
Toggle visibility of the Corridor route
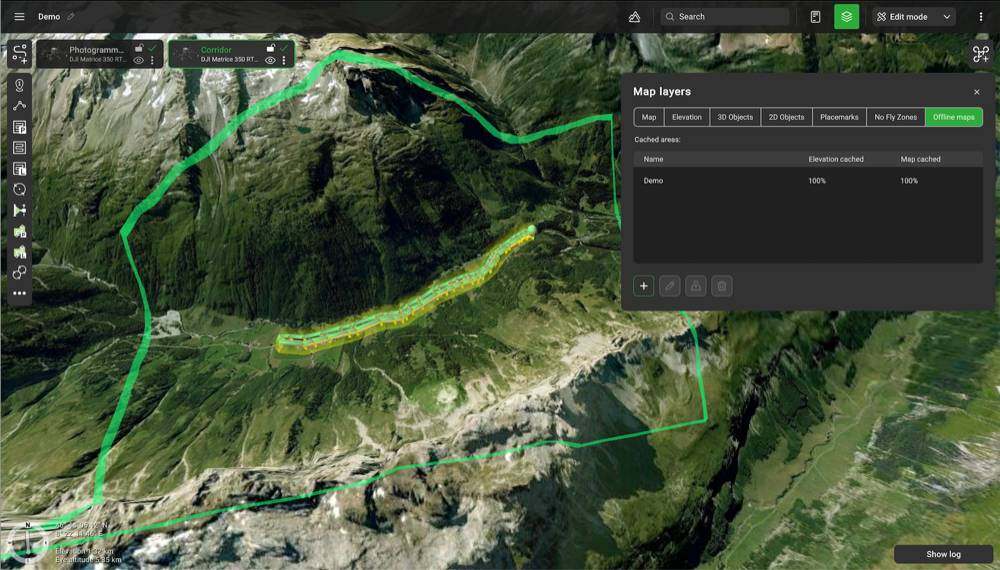270,61
